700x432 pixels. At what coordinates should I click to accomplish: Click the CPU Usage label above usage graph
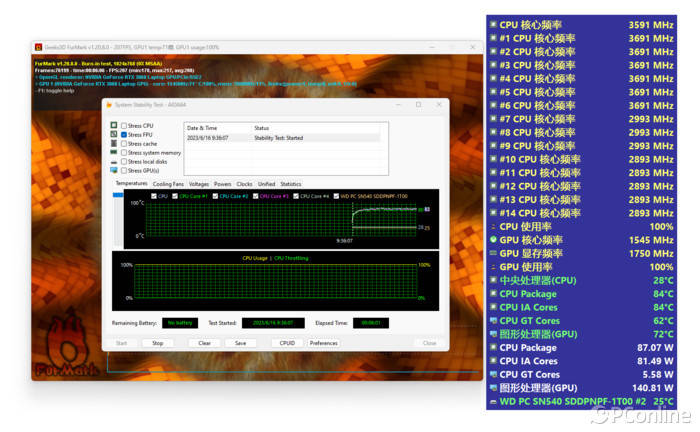pyautogui.click(x=255, y=258)
